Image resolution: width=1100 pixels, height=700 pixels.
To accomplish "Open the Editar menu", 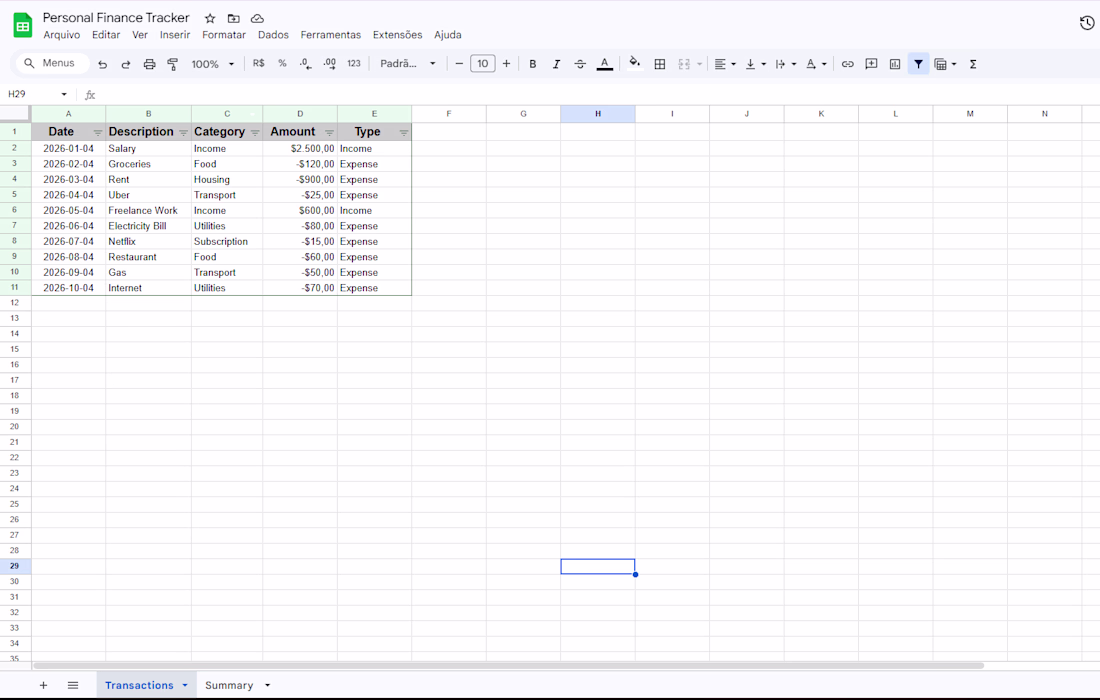I will click(106, 34).
